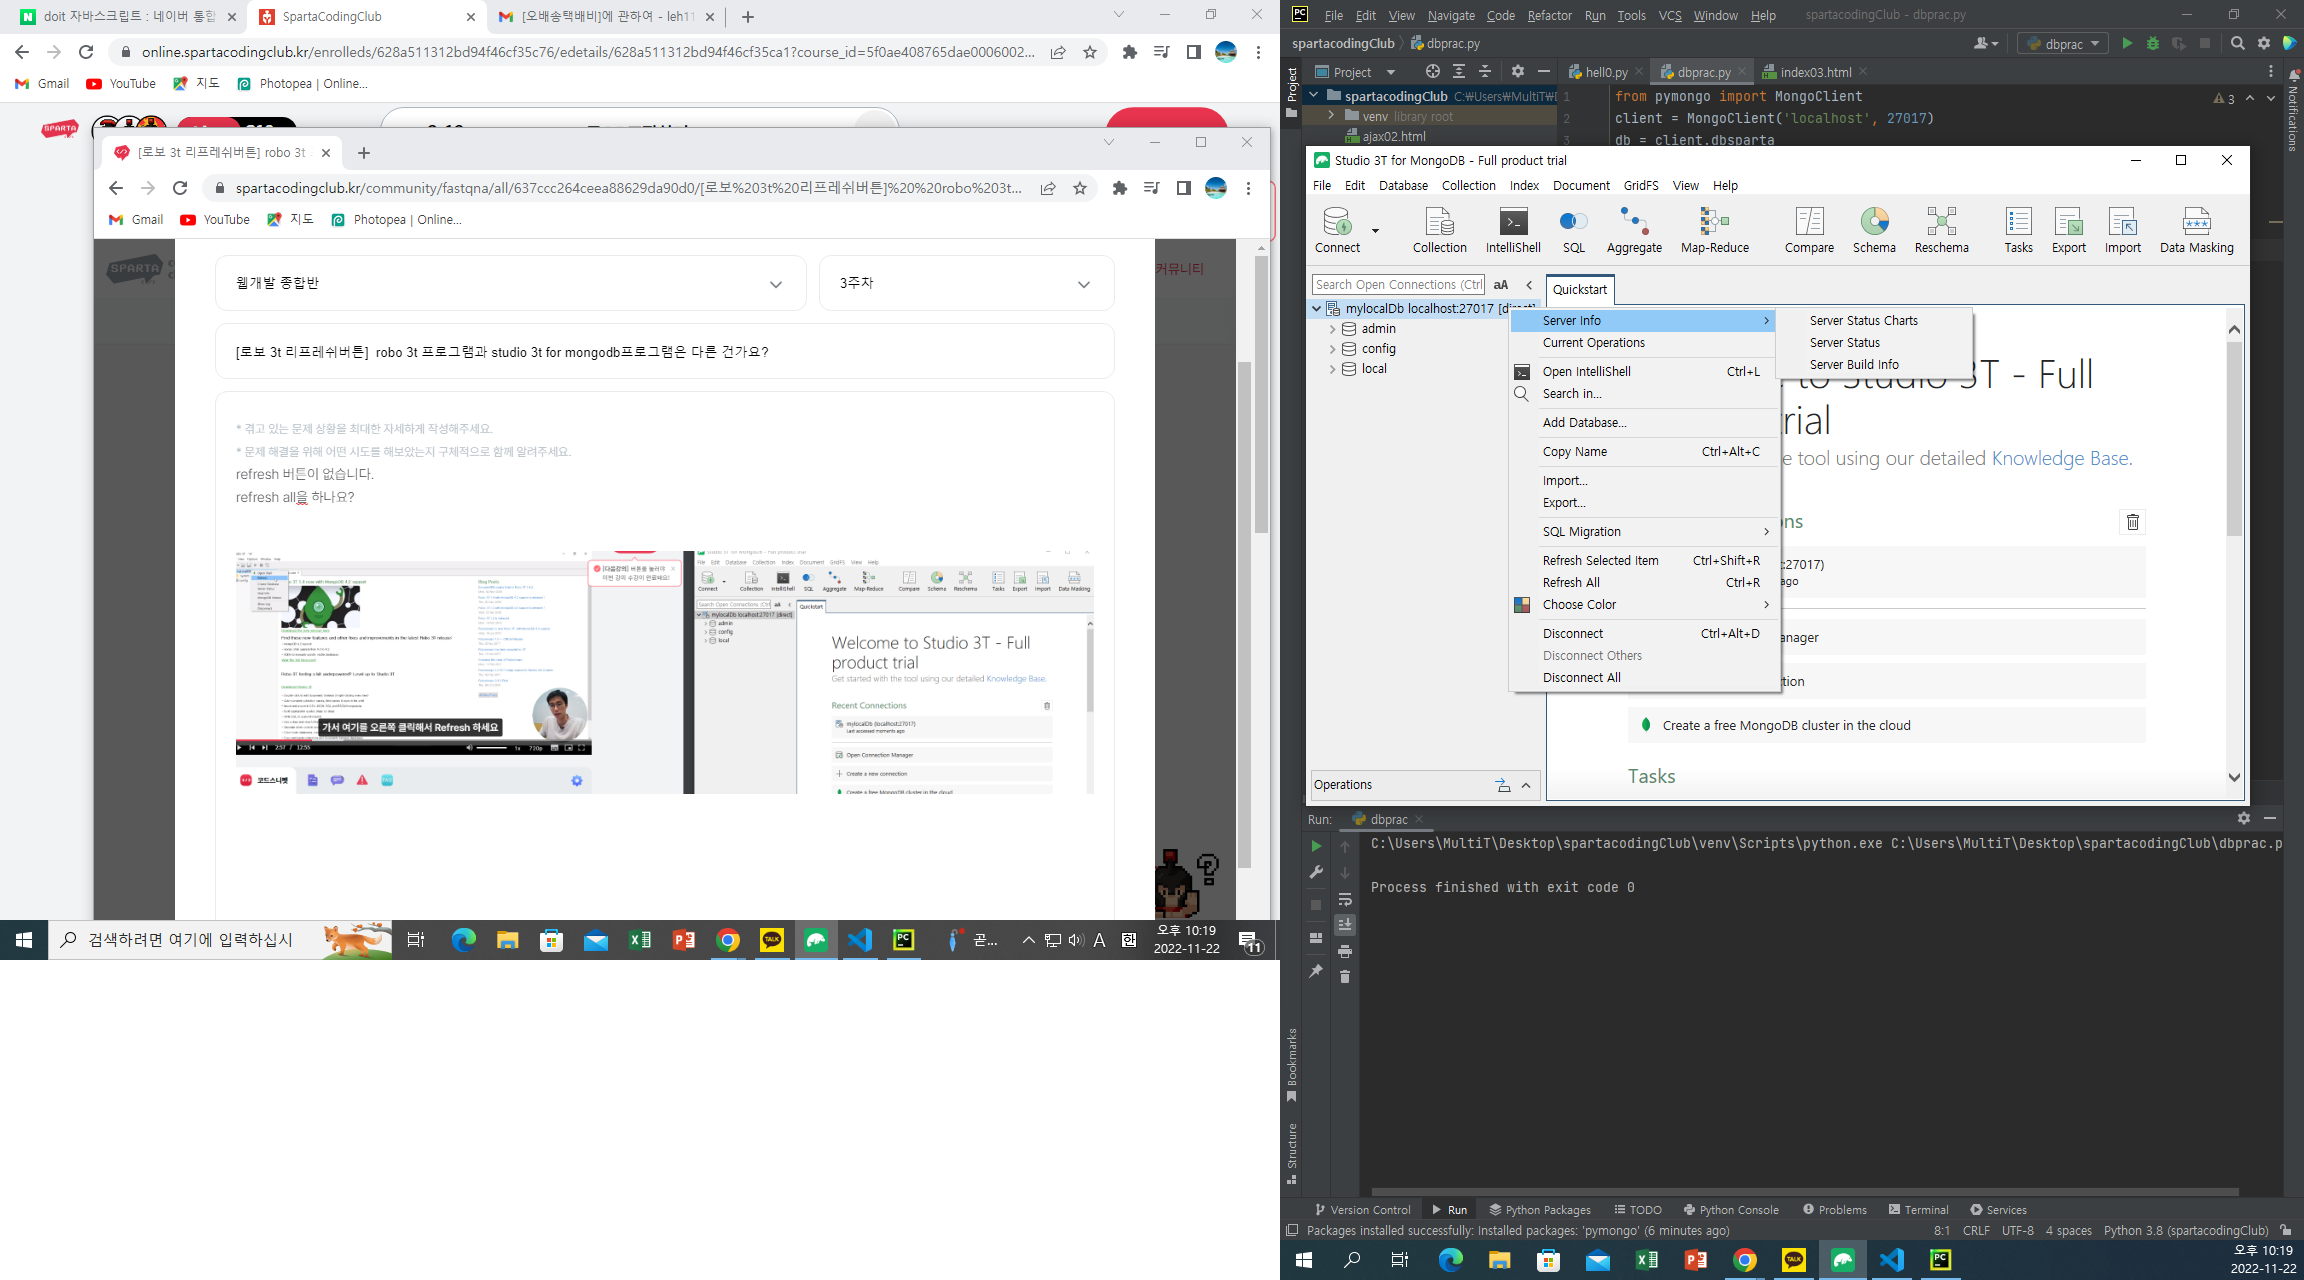Click the Python 3.8 interpreter in status bar
This screenshot has height=1280, width=2304.
[2186, 1231]
